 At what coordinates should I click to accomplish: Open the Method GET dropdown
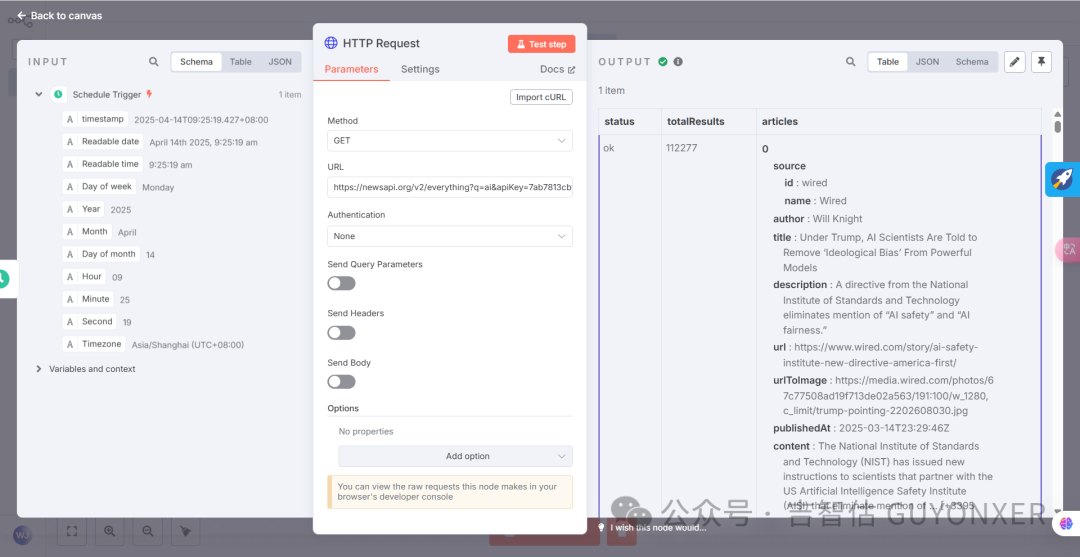click(x=449, y=141)
